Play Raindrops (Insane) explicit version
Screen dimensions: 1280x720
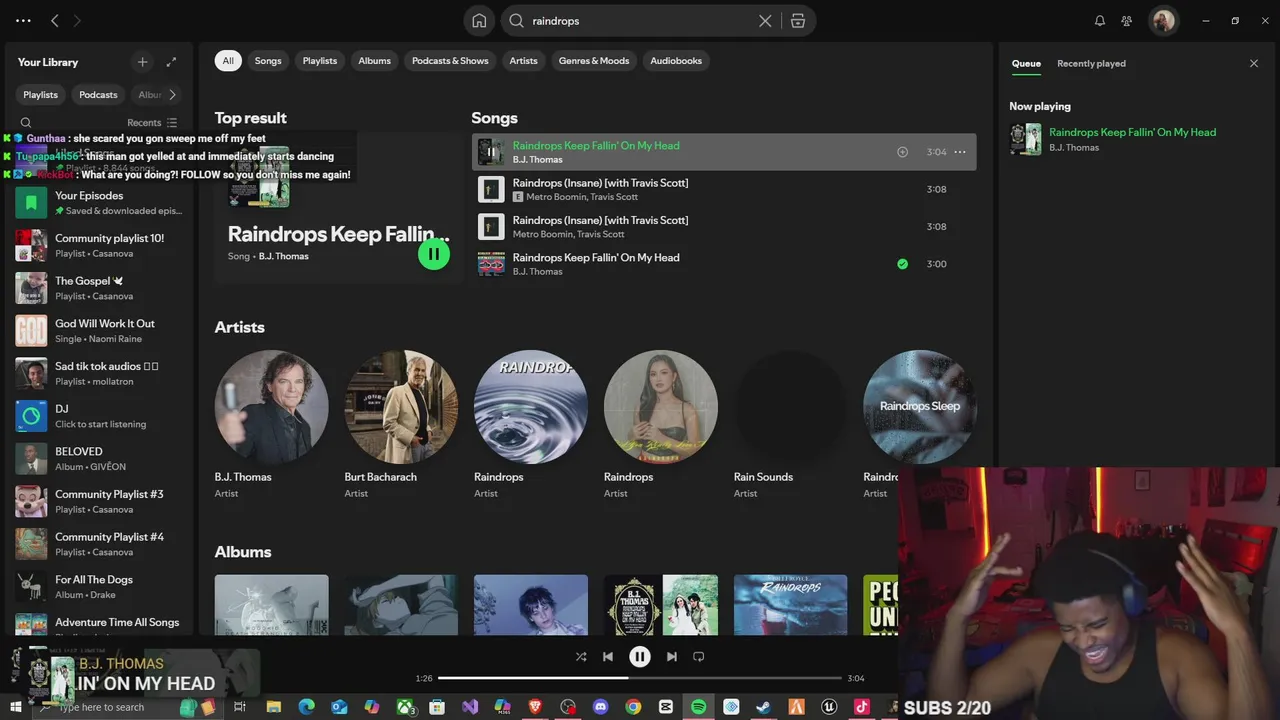[x=724, y=189]
